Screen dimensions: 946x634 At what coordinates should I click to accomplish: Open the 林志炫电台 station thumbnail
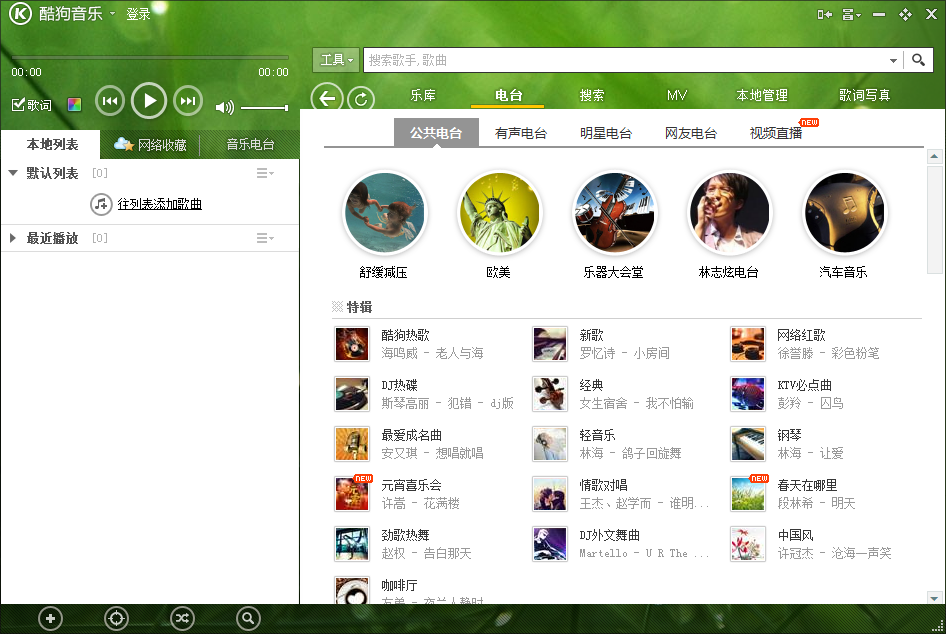(729, 213)
